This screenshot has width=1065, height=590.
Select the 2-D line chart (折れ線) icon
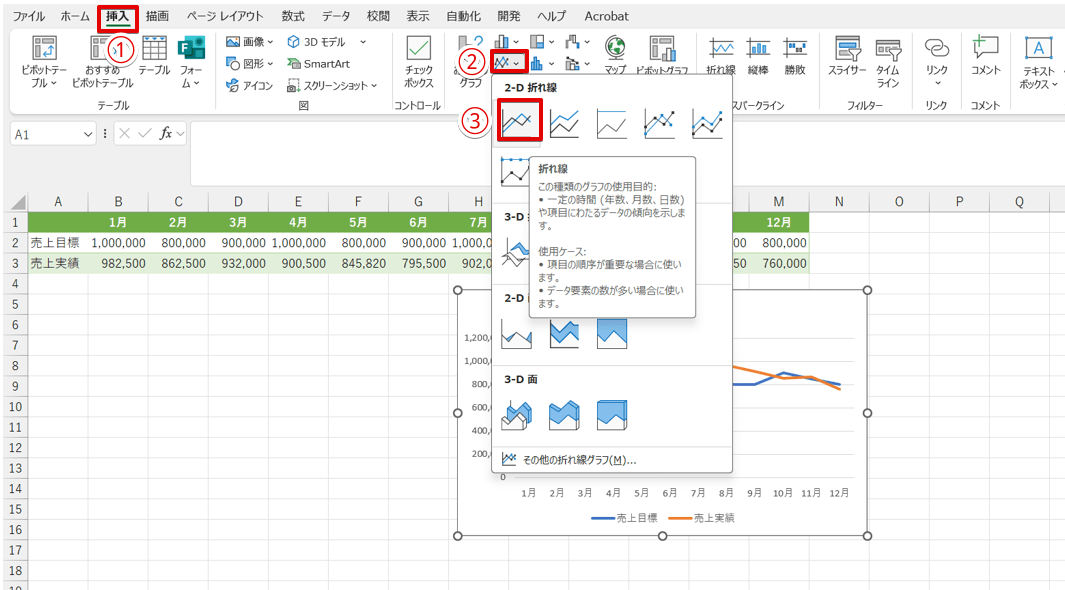tap(518, 122)
